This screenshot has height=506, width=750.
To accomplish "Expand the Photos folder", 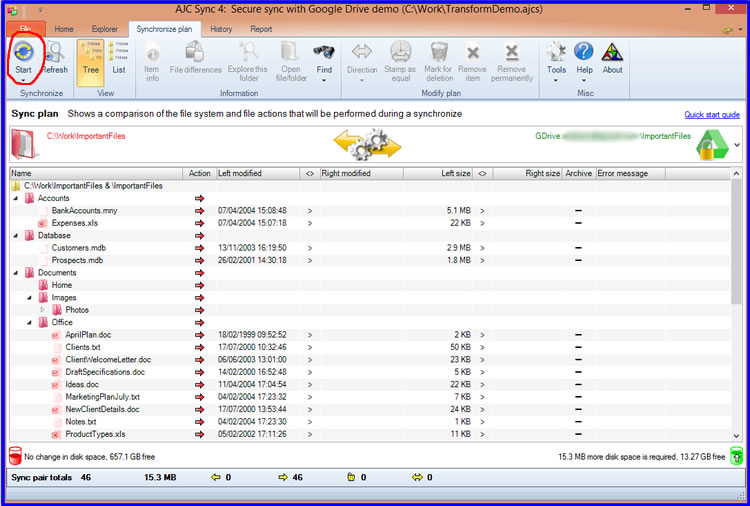I will 43,310.
